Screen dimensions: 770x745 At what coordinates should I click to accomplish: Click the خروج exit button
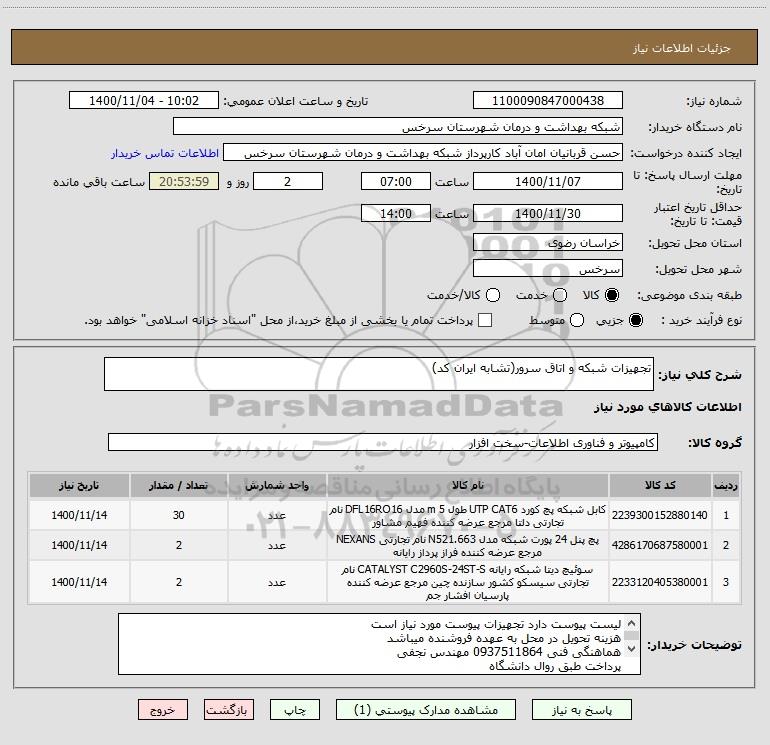coord(163,710)
